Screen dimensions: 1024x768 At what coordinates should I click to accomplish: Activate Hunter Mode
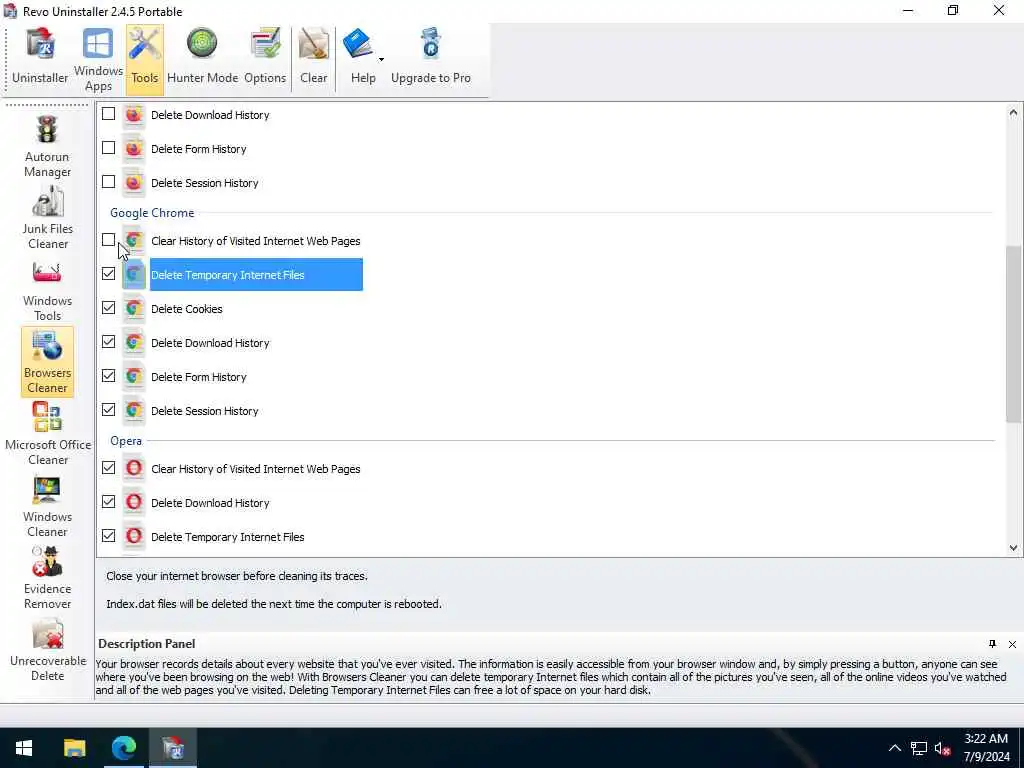coord(202,57)
